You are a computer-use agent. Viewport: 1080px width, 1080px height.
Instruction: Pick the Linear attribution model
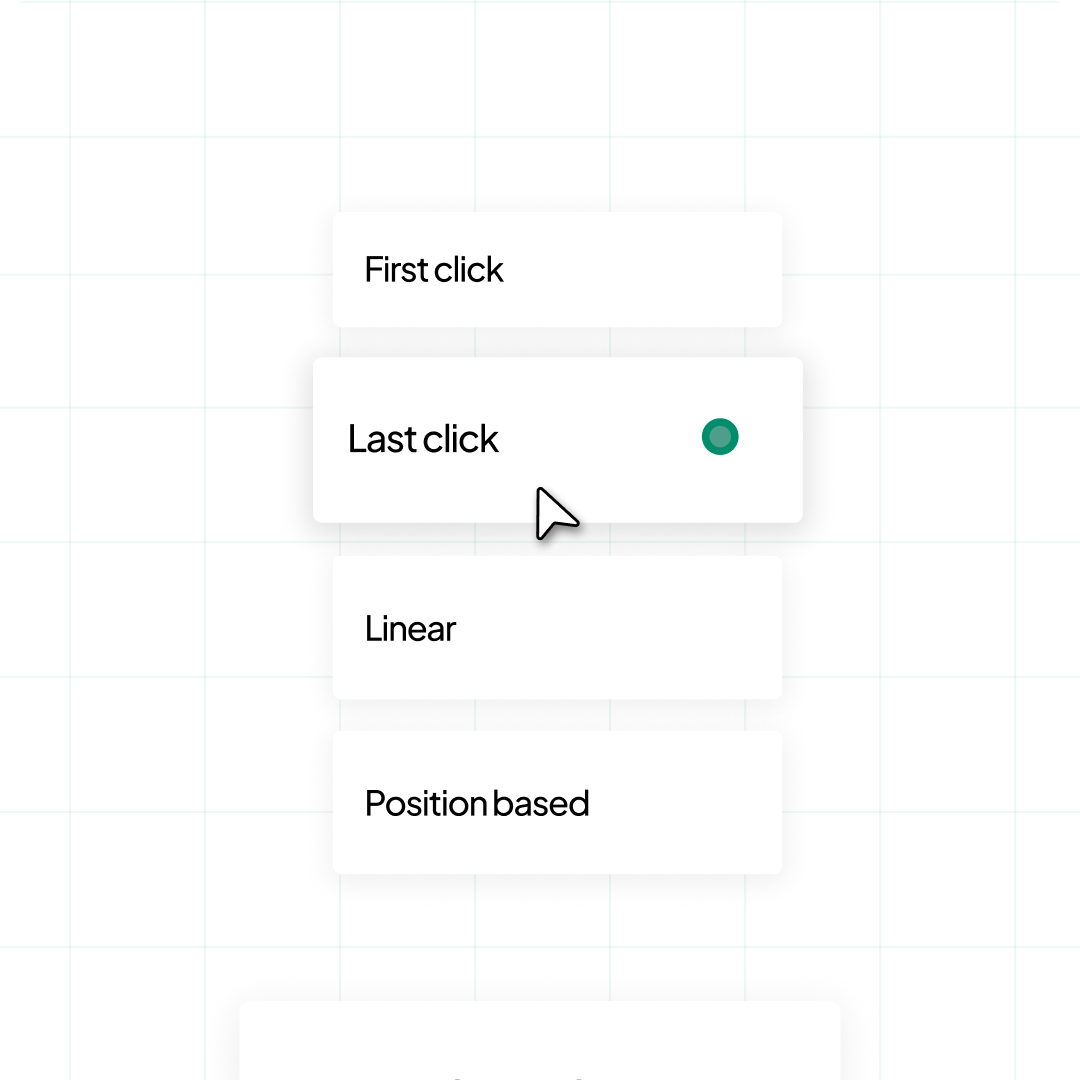557,627
